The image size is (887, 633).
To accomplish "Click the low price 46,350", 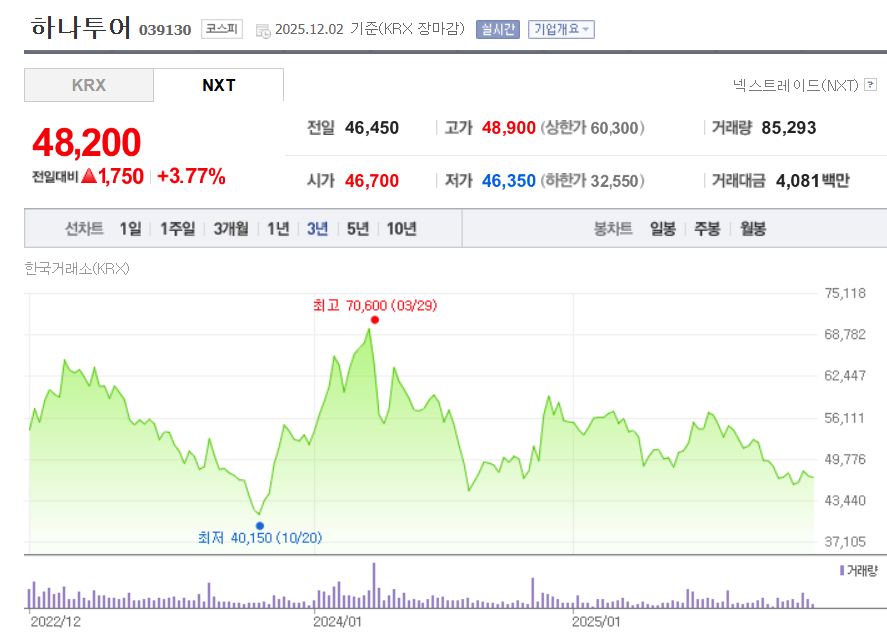I will 509,181.
